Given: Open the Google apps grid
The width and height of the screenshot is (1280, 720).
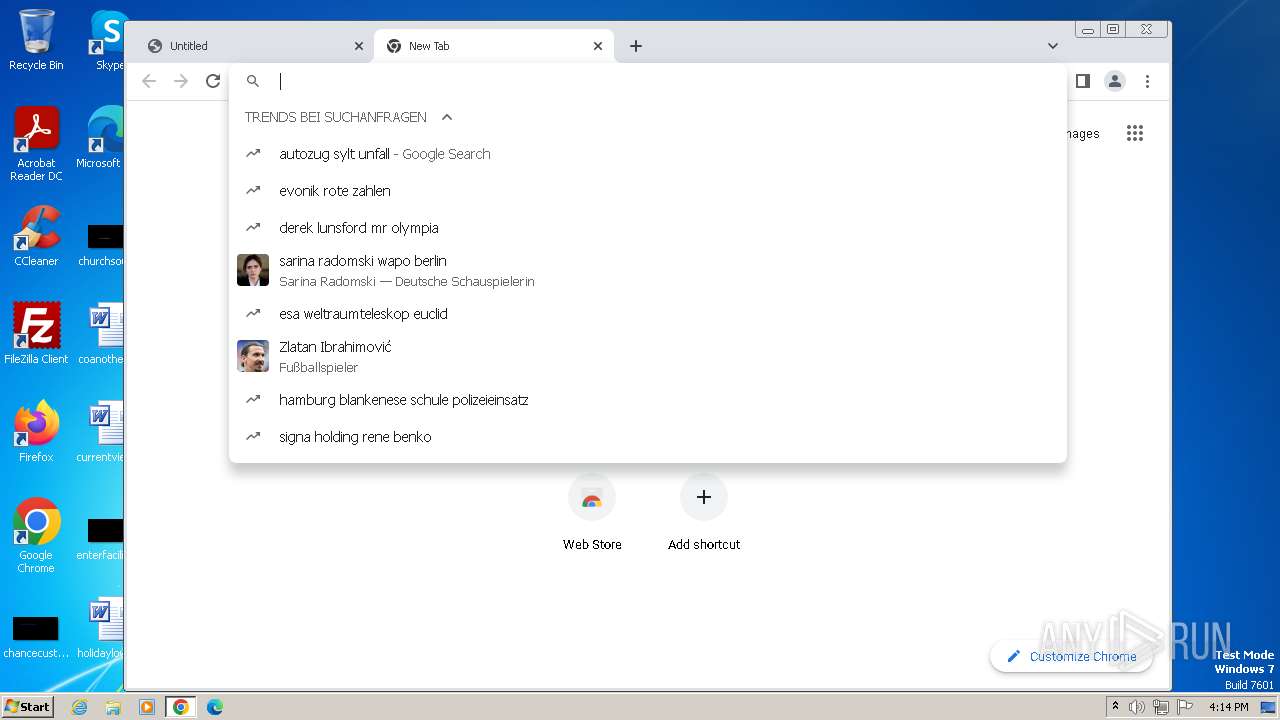Looking at the screenshot, I should pos(1134,133).
